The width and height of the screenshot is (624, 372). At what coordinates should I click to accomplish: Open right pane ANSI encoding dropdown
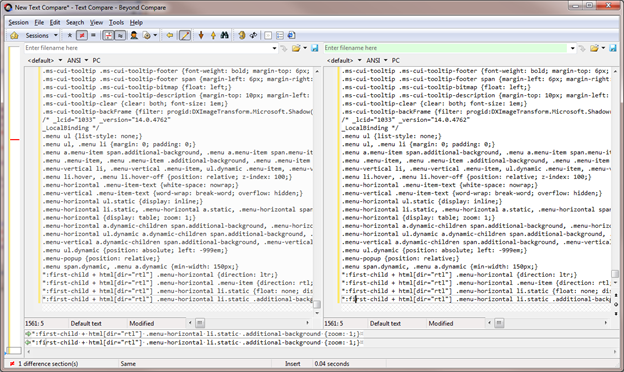click(x=376, y=60)
